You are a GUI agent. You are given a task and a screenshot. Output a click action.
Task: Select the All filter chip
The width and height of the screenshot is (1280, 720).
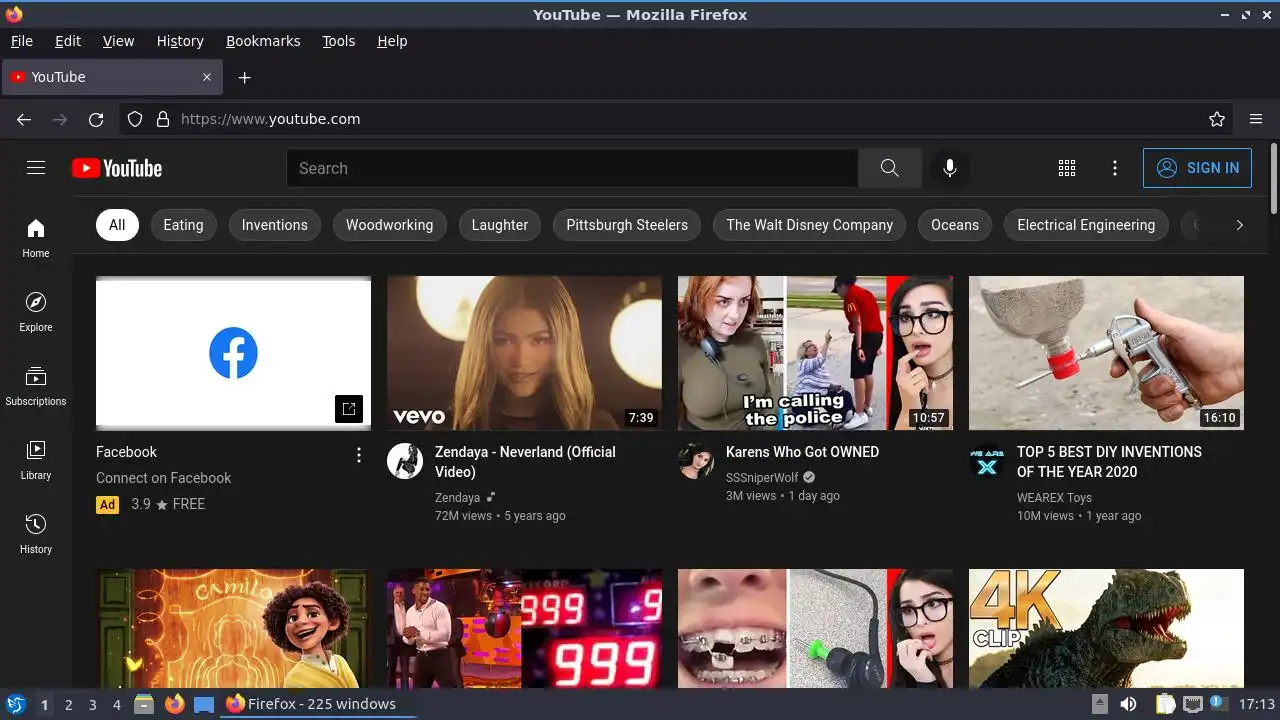point(117,225)
